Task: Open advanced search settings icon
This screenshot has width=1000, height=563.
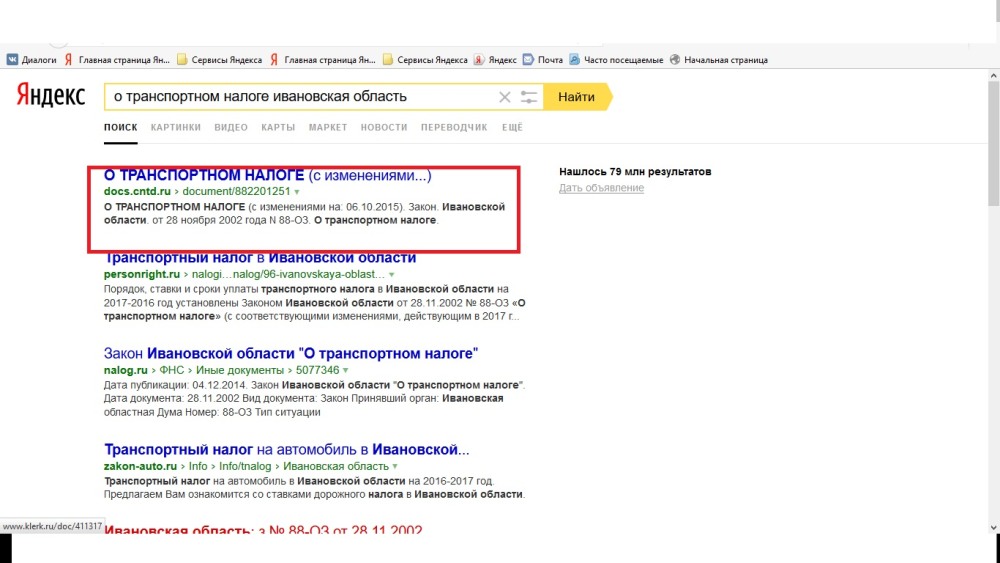Action: pyautogui.click(x=529, y=97)
